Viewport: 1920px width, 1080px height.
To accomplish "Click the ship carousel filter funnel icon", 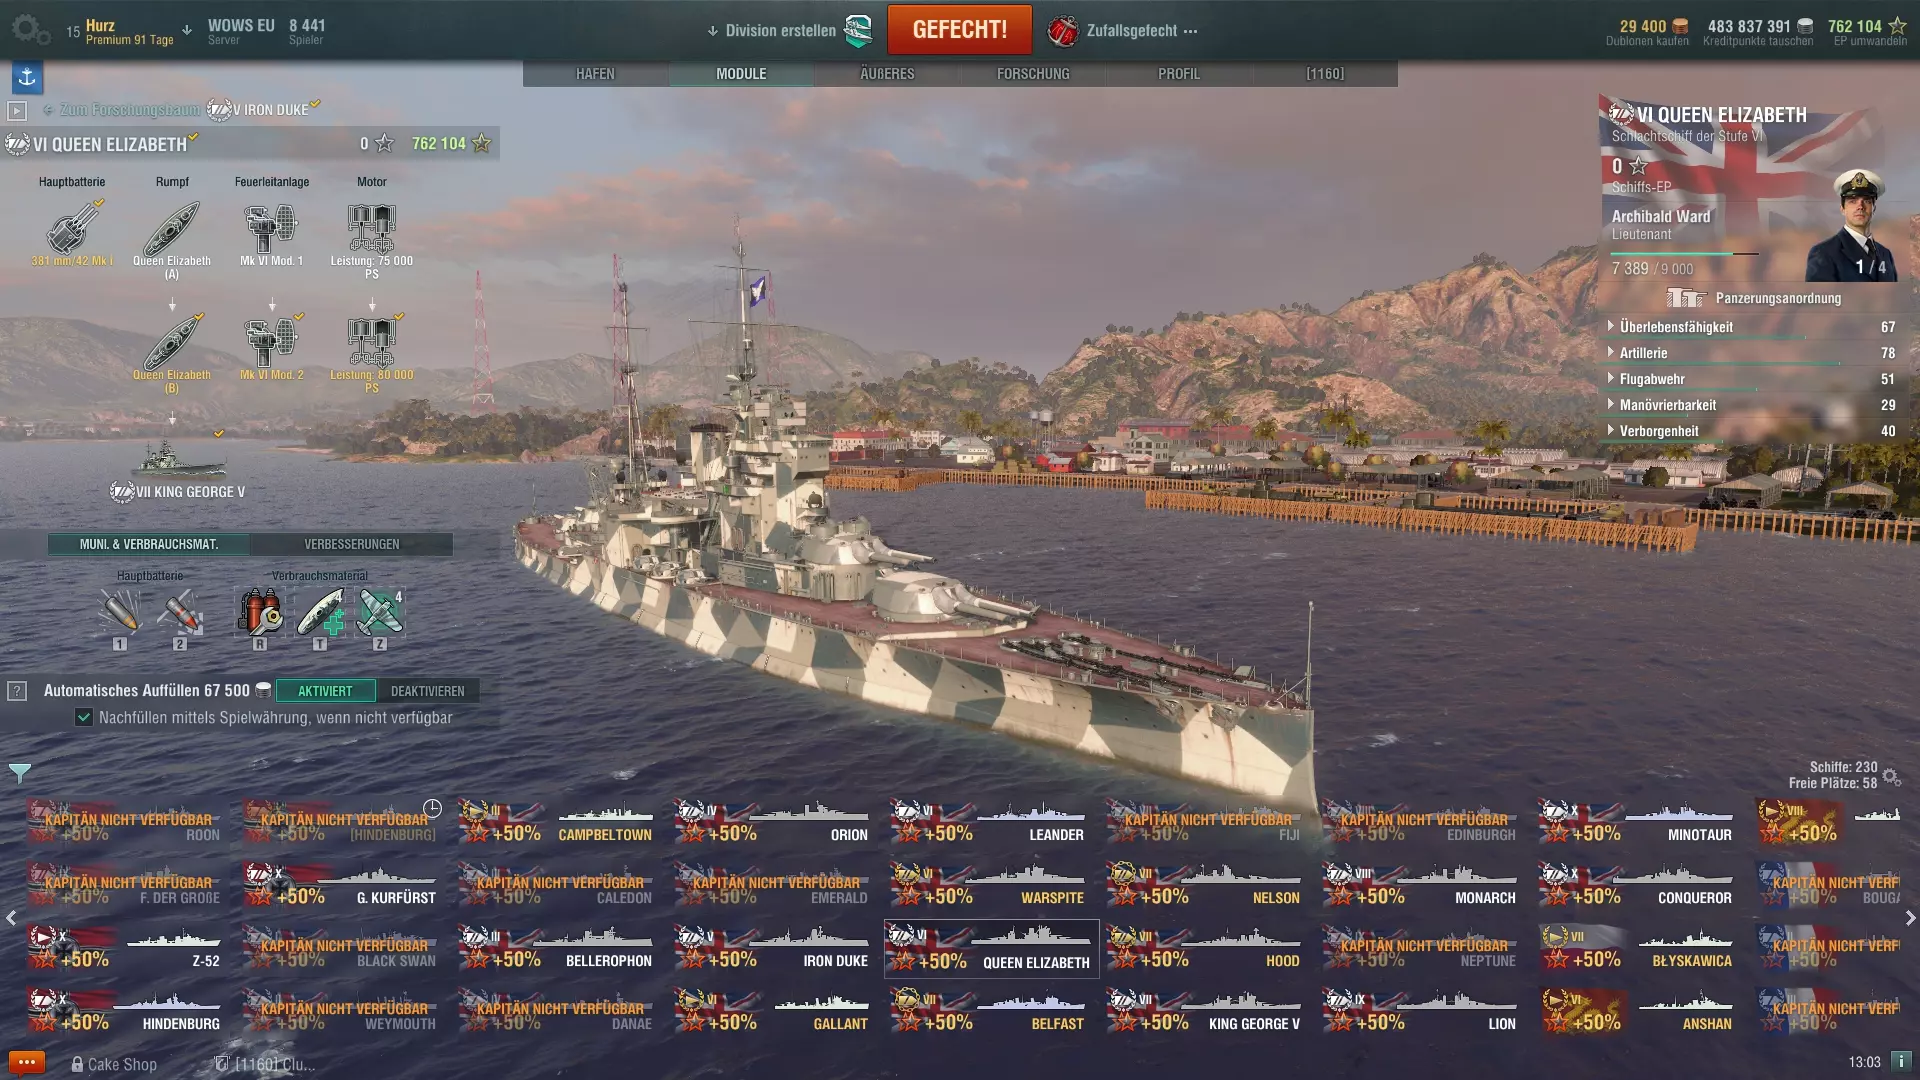I will click(x=20, y=773).
